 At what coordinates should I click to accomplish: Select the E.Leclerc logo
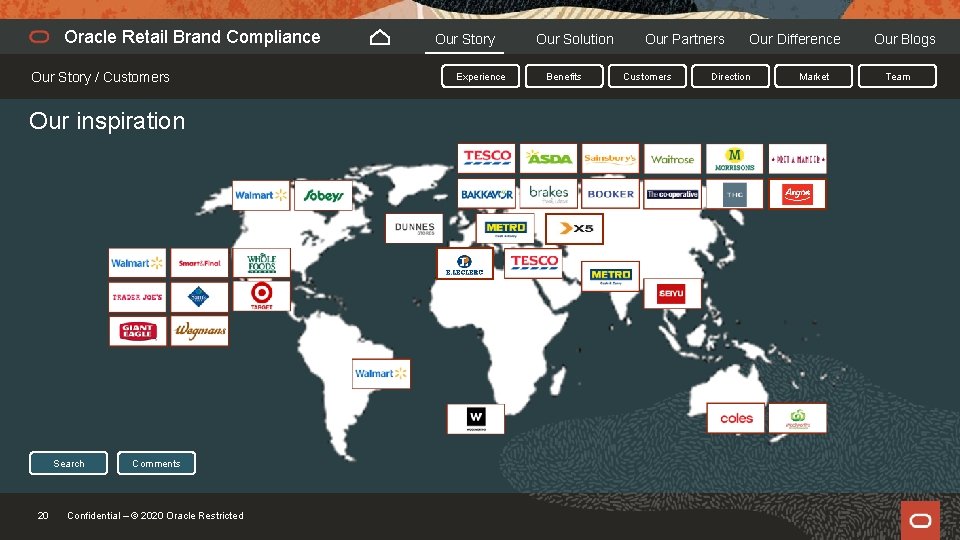click(x=465, y=264)
